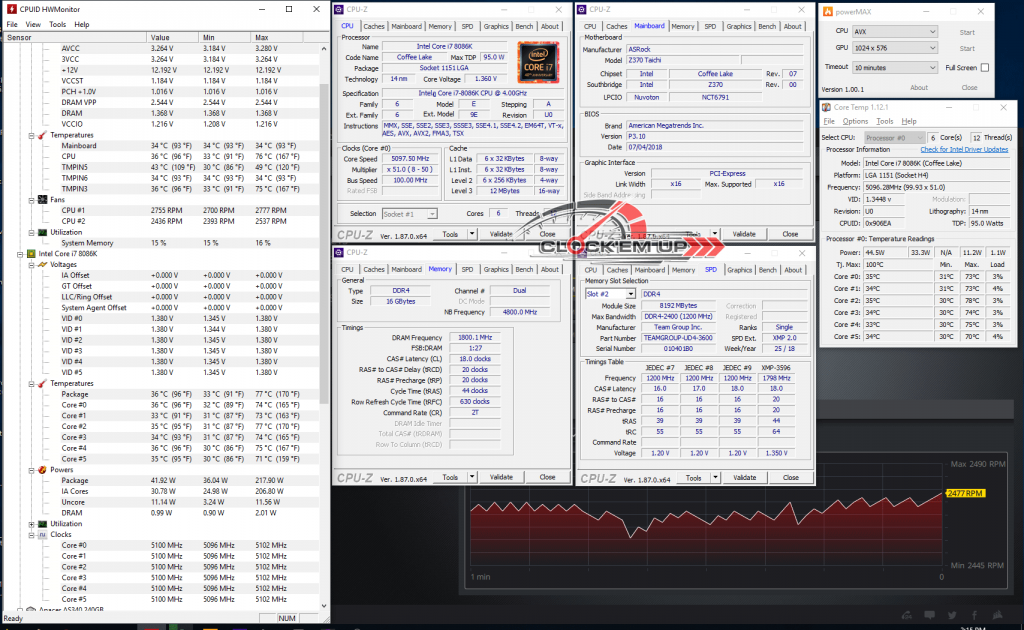Open the Facebook icon in bottom bar
This screenshot has width=1024, height=630.
click(x=974, y=615)
